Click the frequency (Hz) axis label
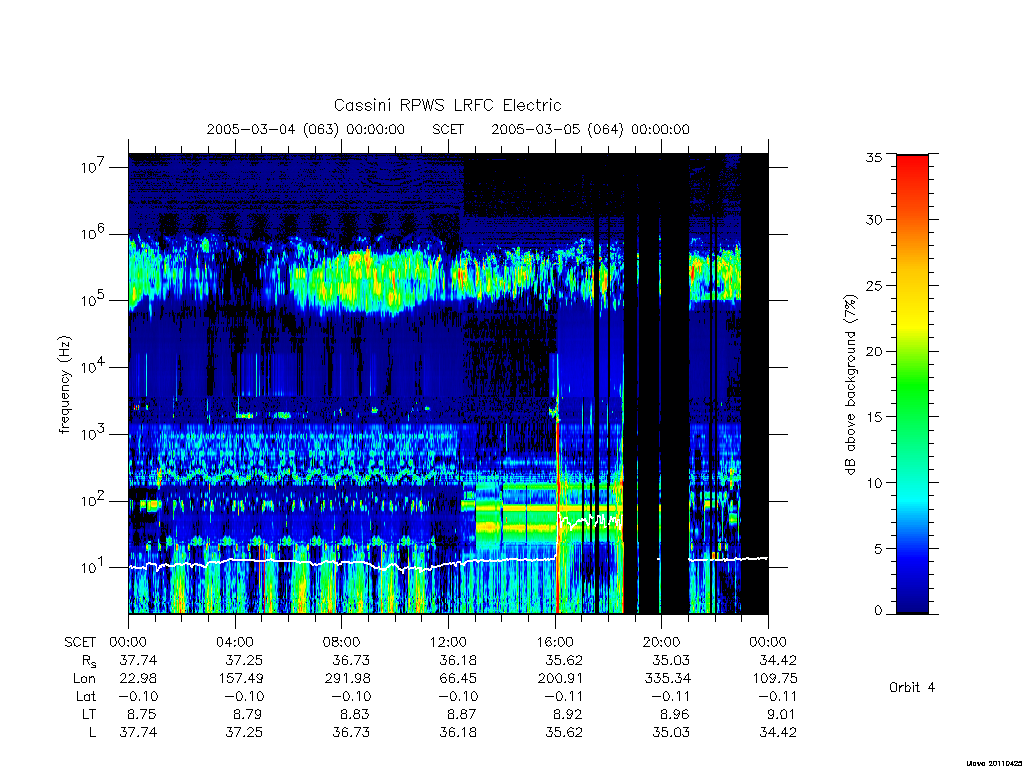This screenshot has width=1024, height=768. tap(65, 384)
